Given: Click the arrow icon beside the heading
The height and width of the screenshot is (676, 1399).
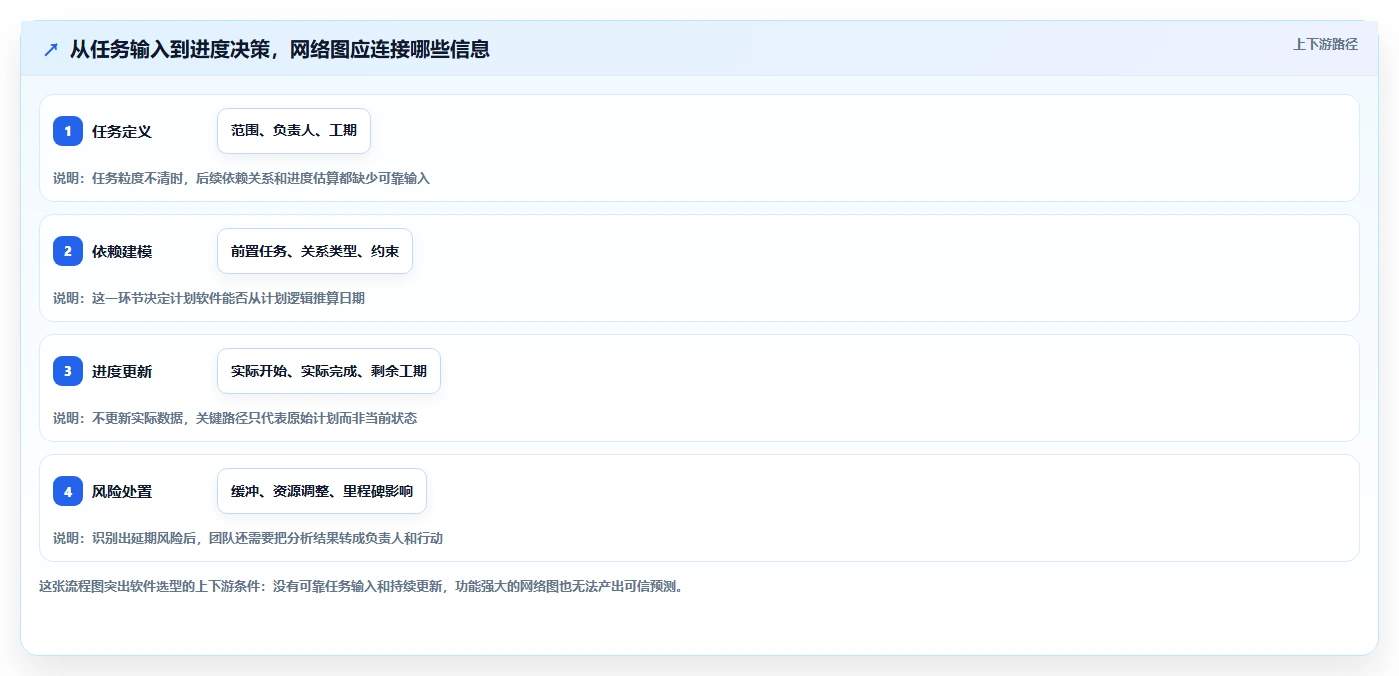Looking at the screenshot, I should [51, 49].
